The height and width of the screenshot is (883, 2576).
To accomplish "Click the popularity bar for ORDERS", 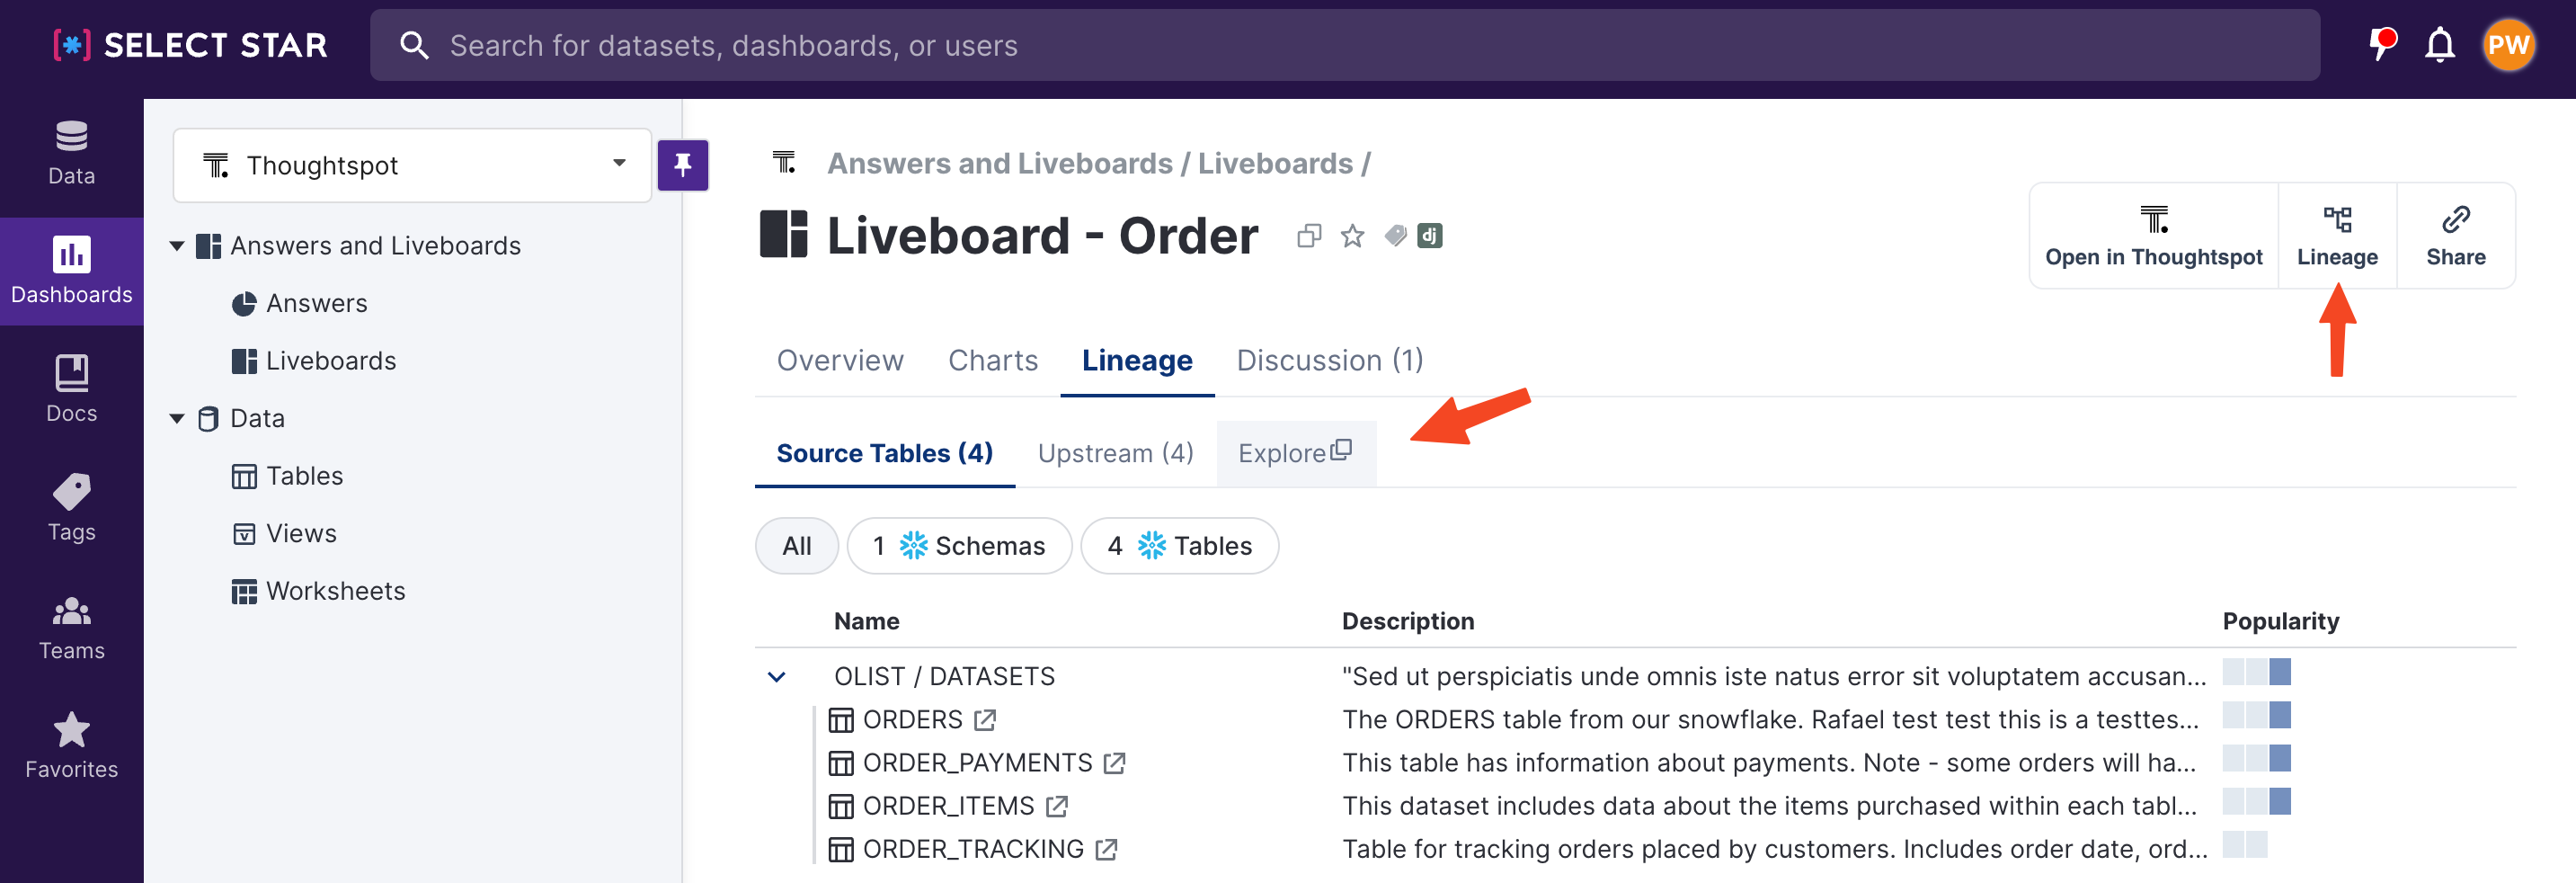I will pyautogui.click(x=2256, y=716).
